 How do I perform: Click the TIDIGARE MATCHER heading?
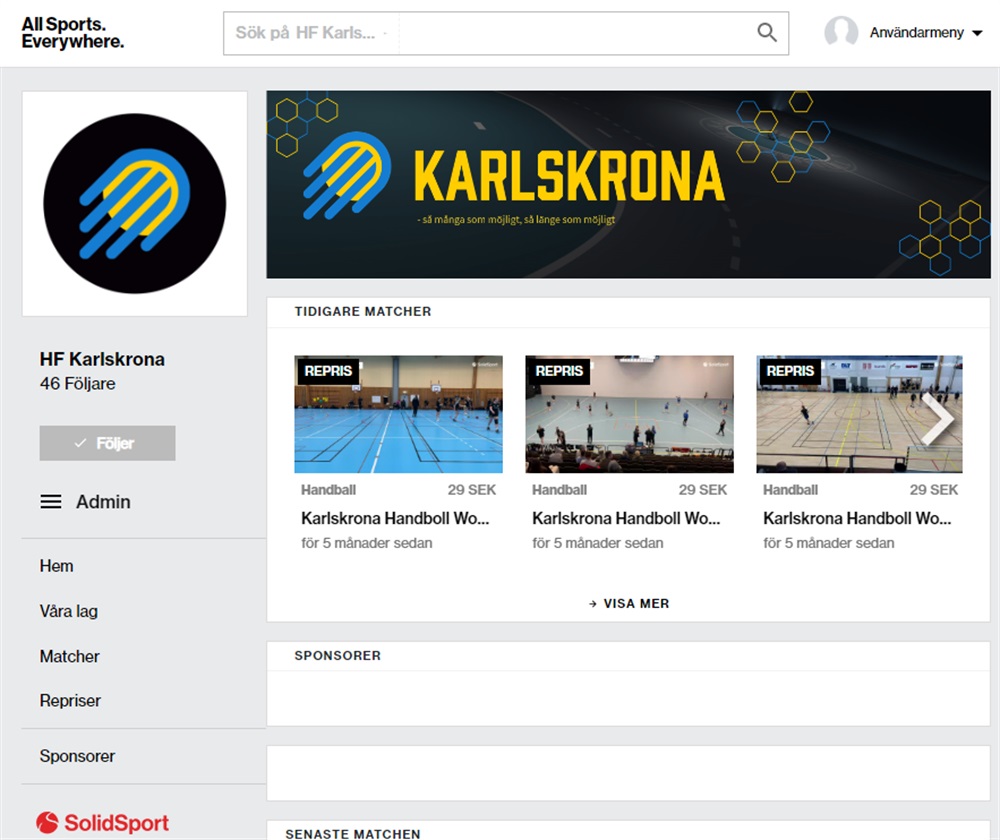point(363,311)
